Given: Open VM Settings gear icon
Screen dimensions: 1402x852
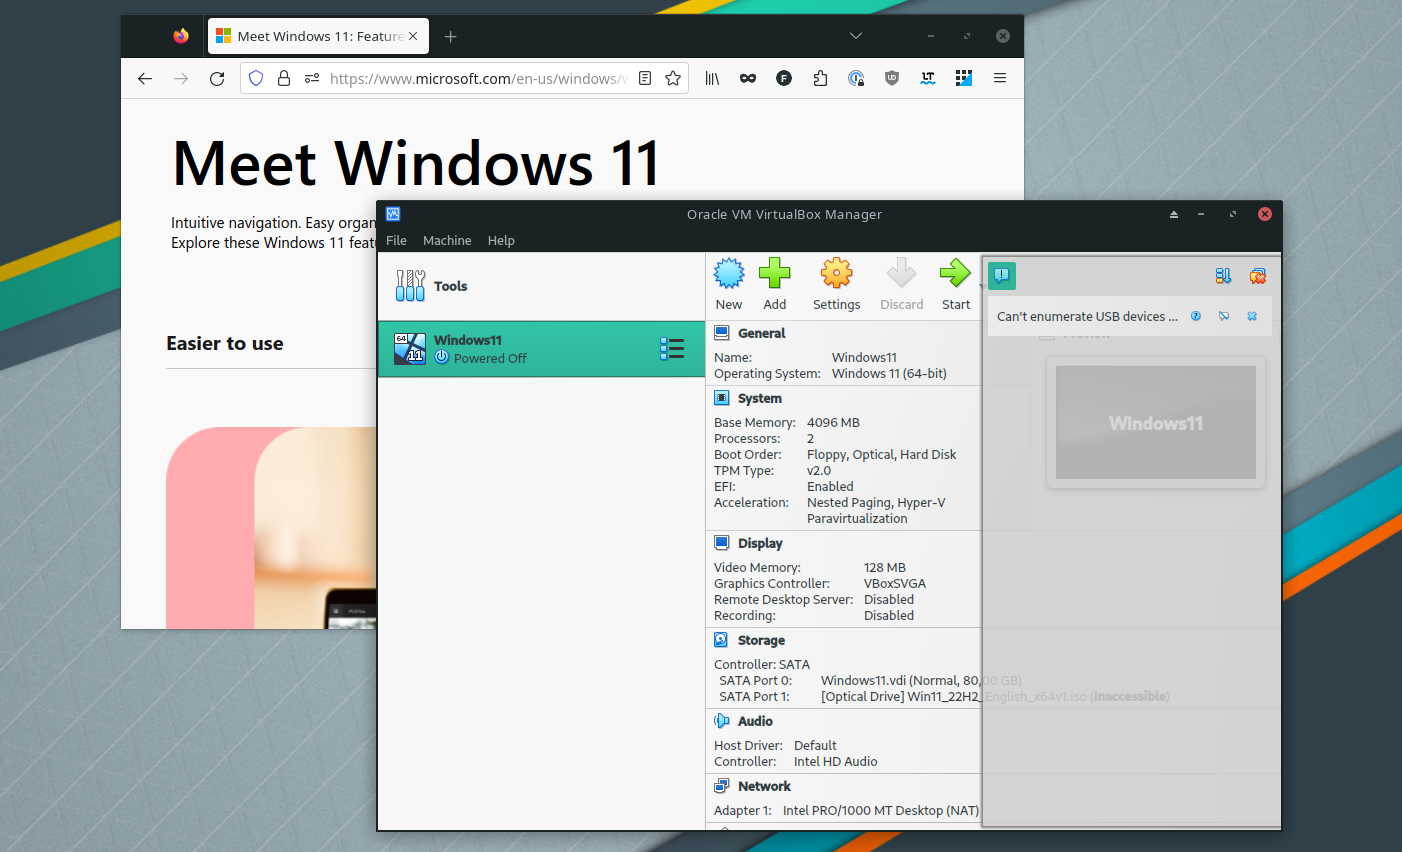Looking at the screenshot, I should click(836, 273).
